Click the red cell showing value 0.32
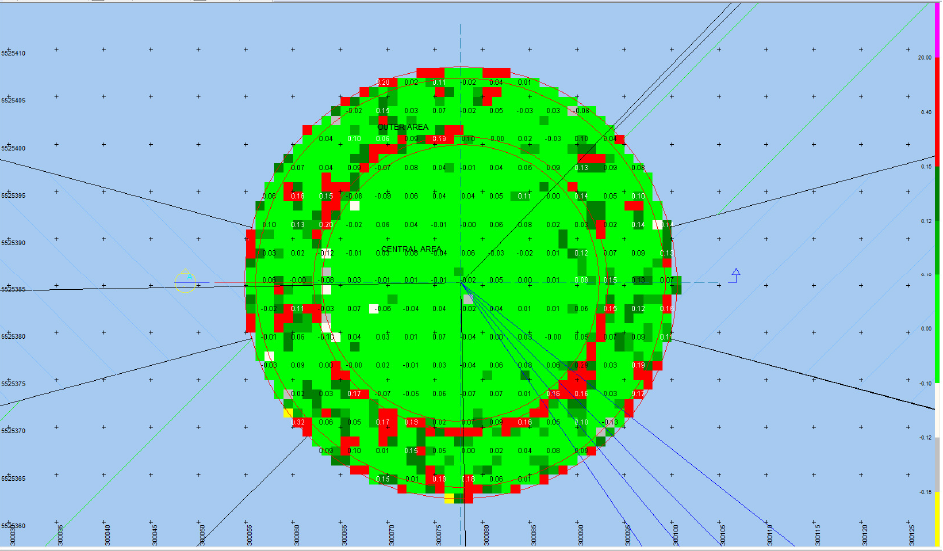Image resolution: width=943 pixels, height=551 pixels. click(299, 423)
